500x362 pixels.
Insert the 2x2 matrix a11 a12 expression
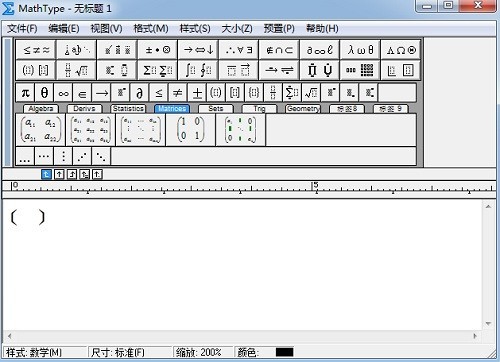tap(41, 130)
